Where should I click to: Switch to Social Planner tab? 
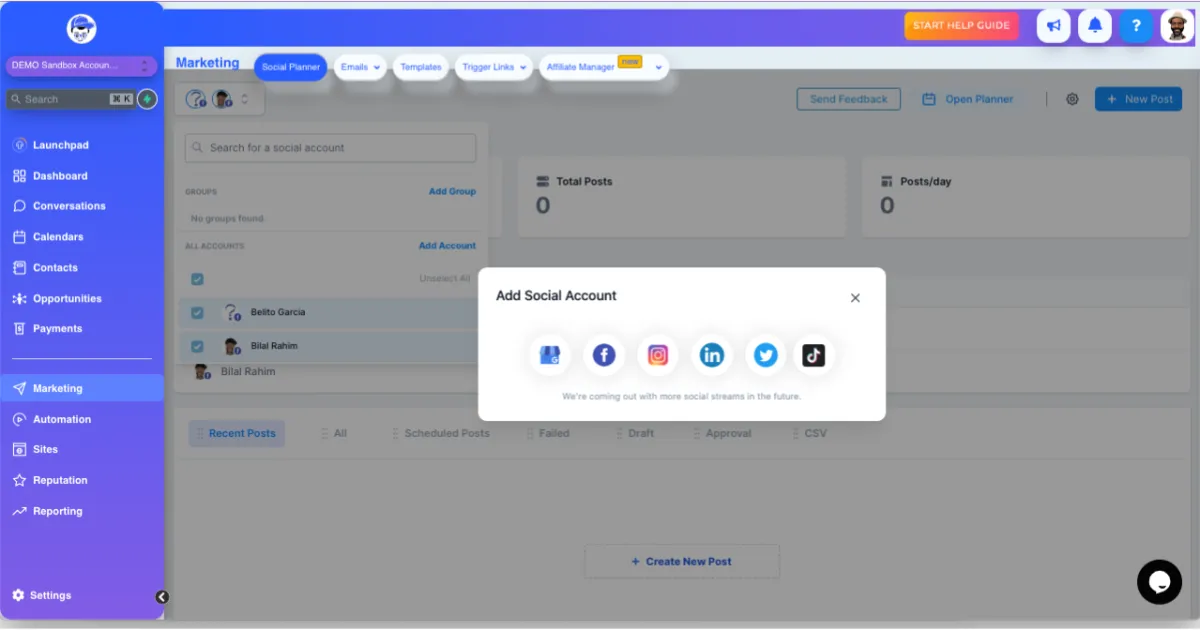[x=290, y=67]
